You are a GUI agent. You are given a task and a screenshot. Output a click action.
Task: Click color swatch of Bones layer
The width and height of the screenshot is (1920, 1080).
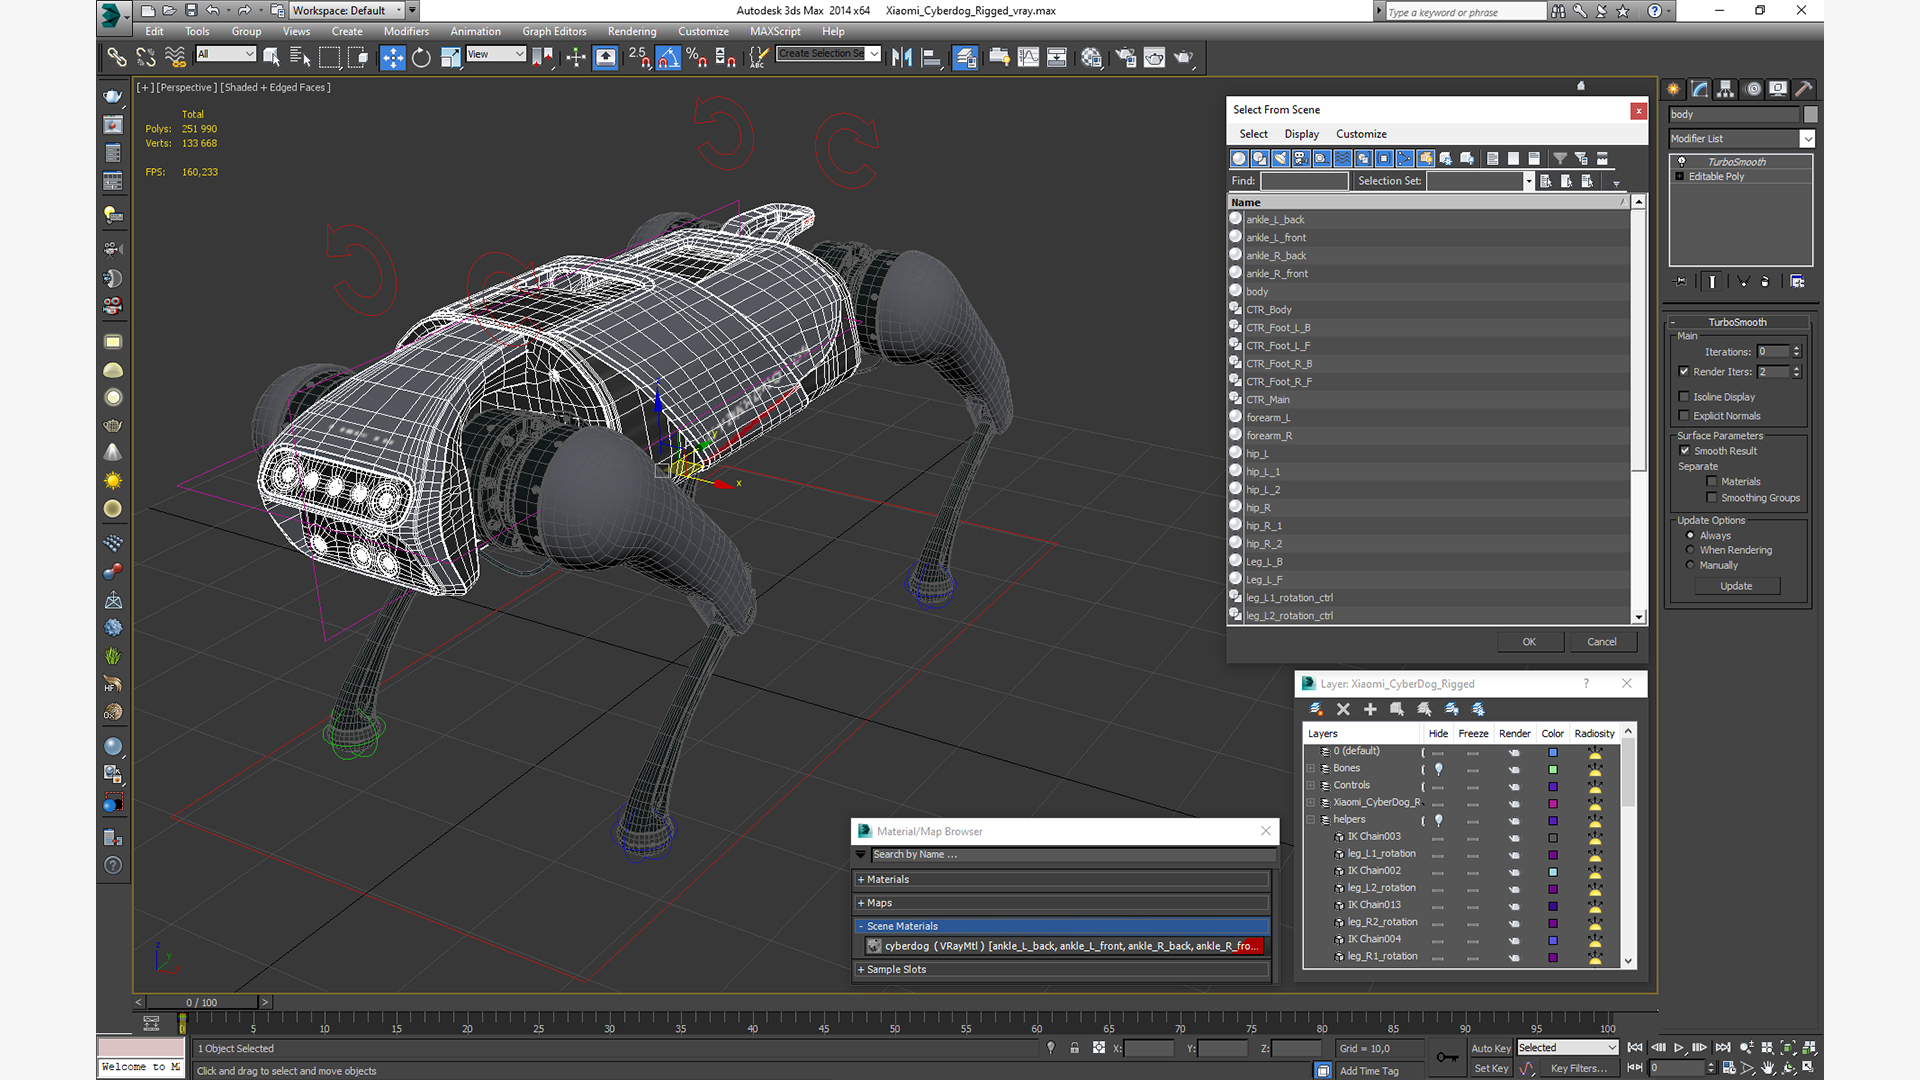pyautogui.click(x=1553, y=769)
